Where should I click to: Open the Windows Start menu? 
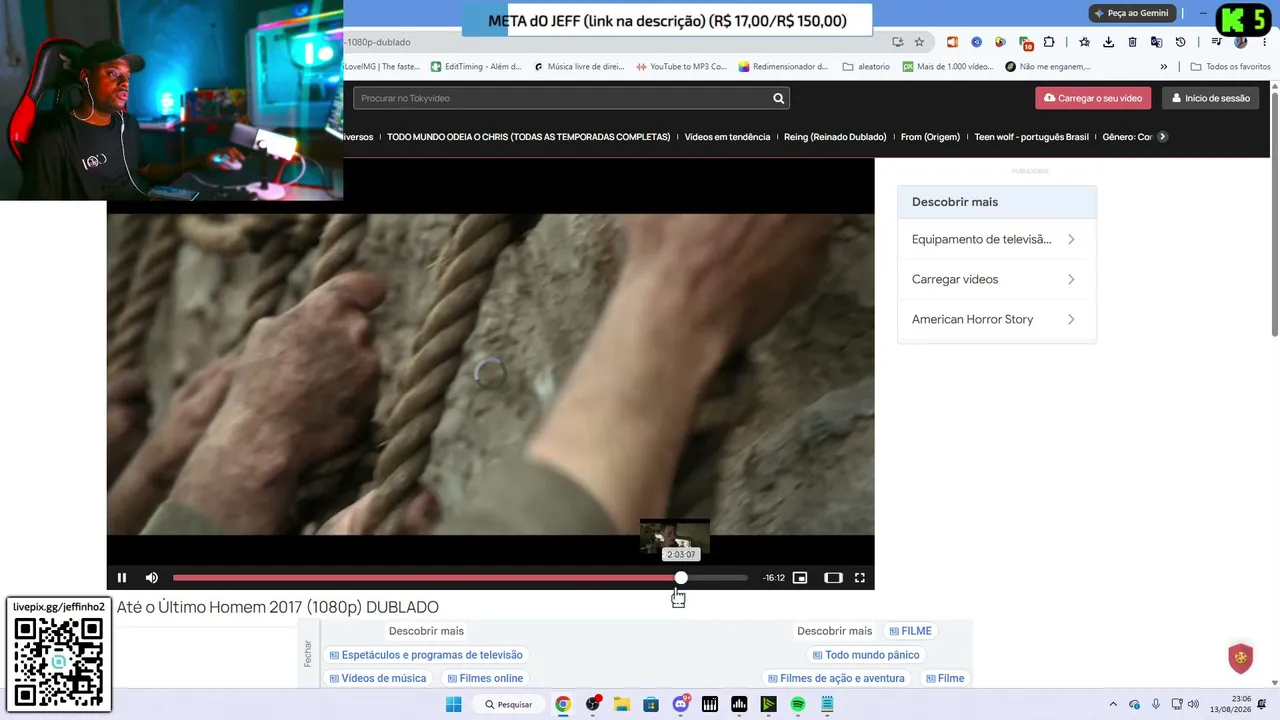453,704
